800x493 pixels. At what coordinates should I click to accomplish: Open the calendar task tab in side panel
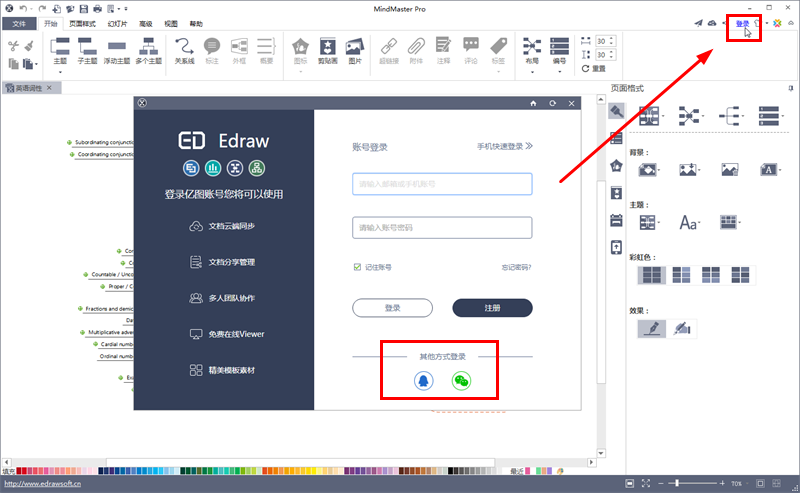click(616, 220)
